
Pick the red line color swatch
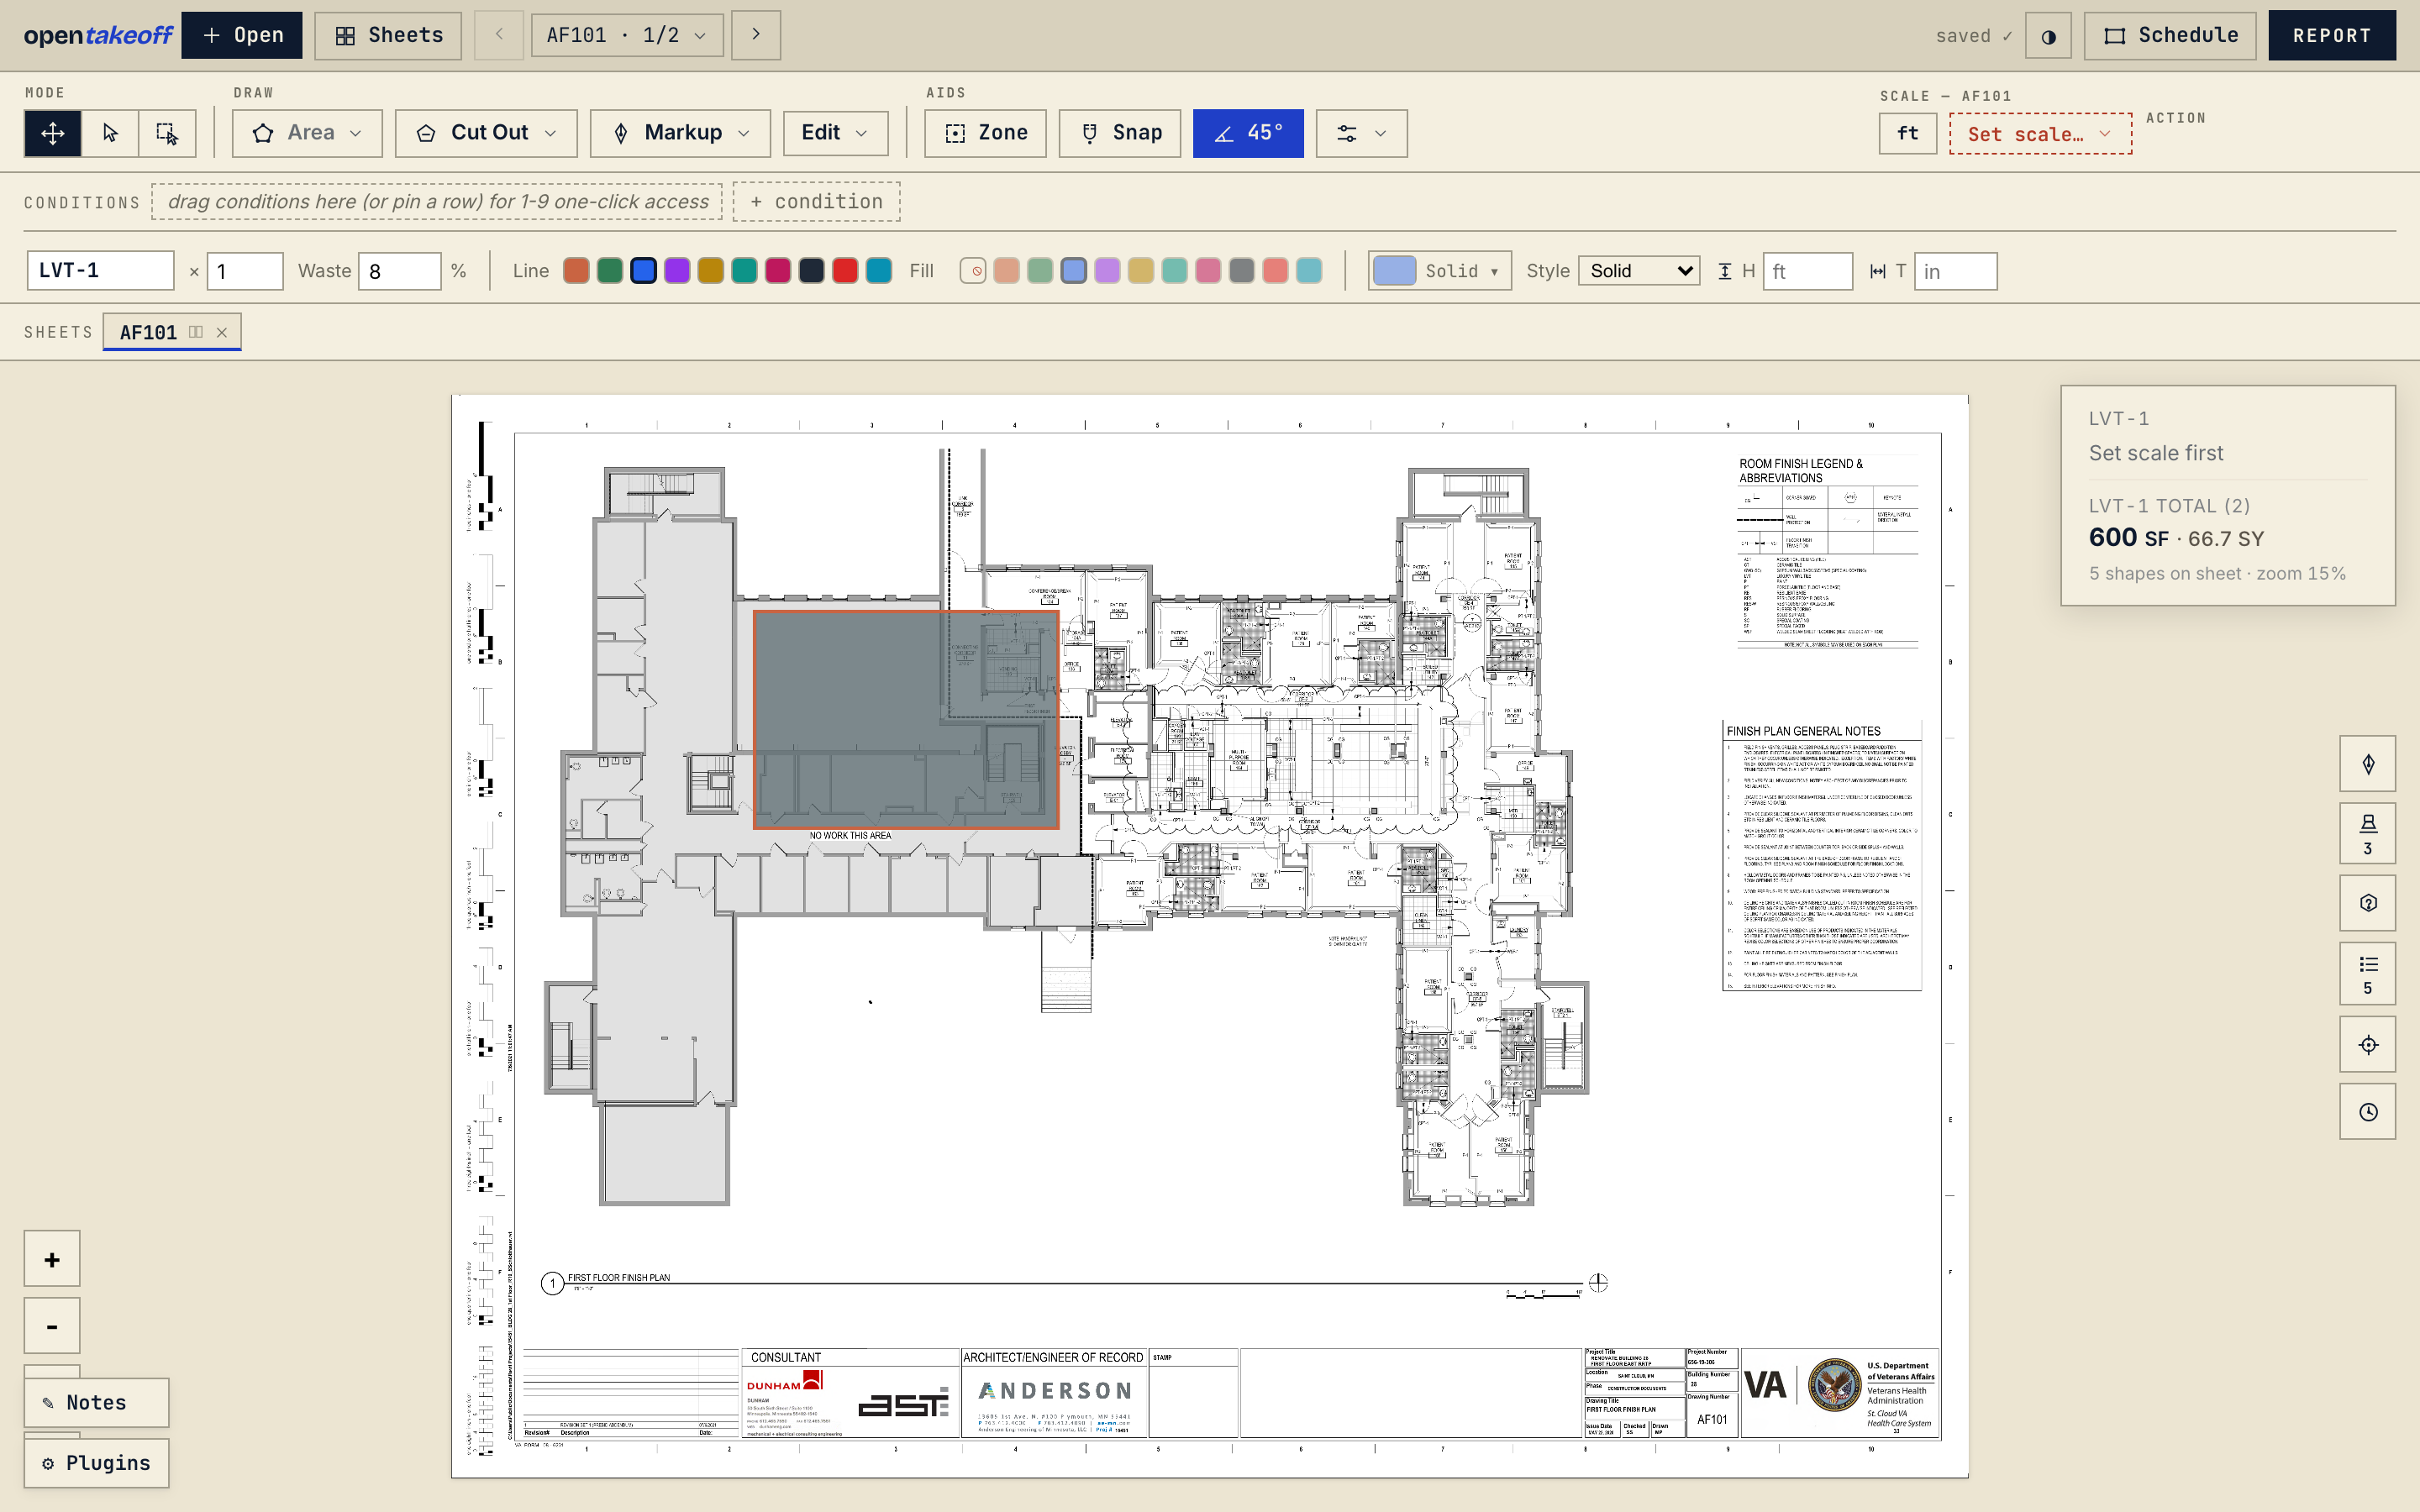(x=845, y=271)
